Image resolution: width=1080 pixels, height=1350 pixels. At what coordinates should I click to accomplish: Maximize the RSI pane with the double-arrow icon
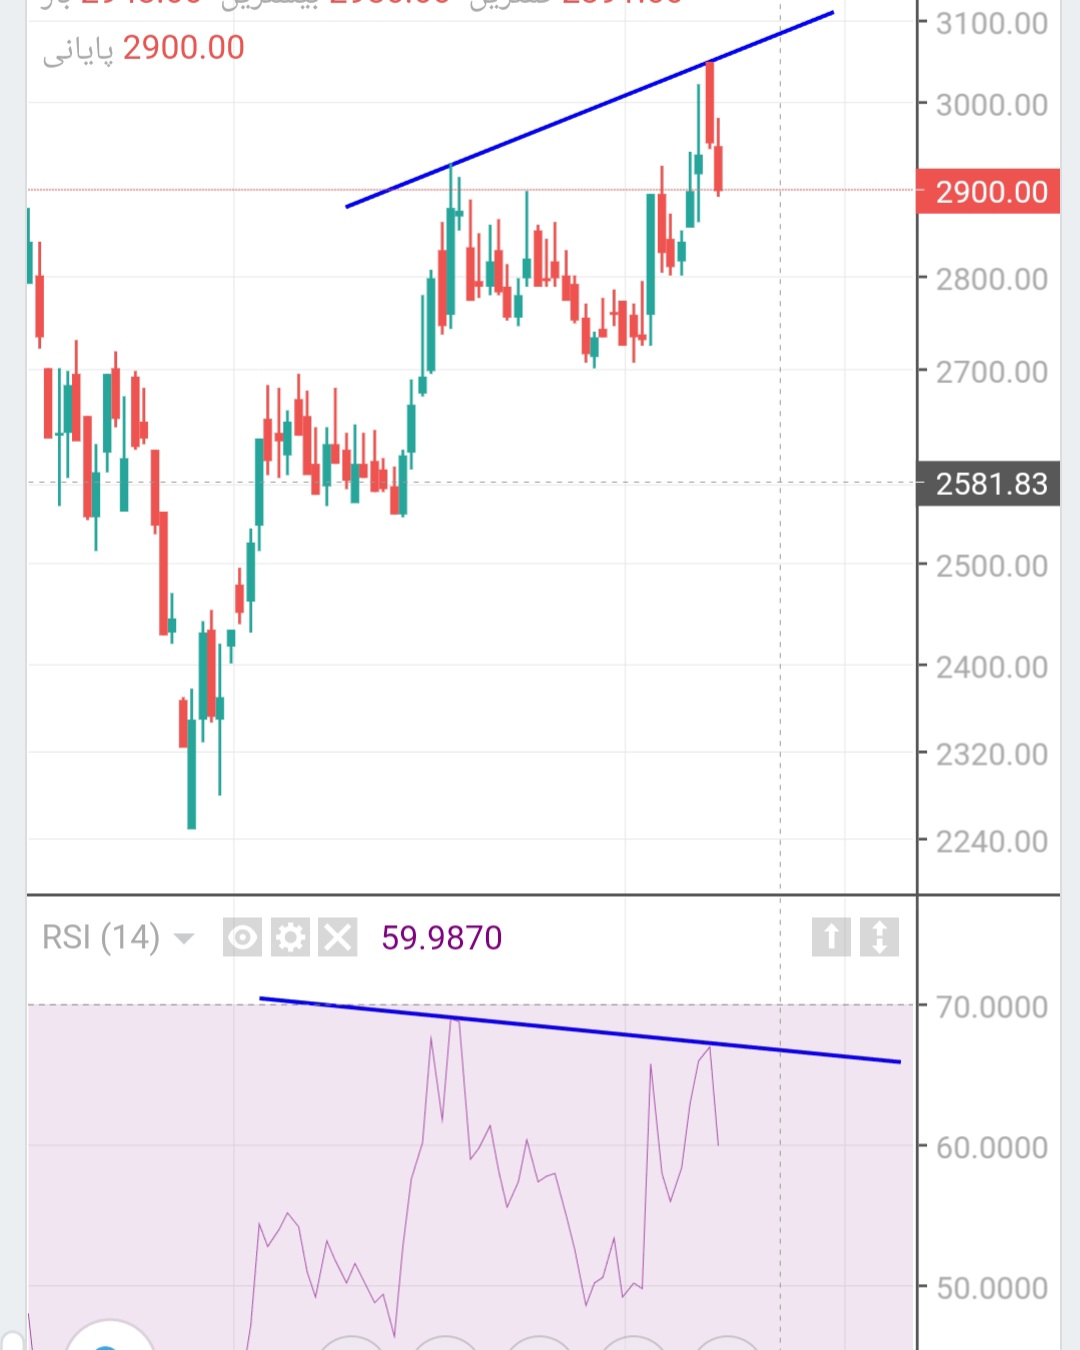879,937
